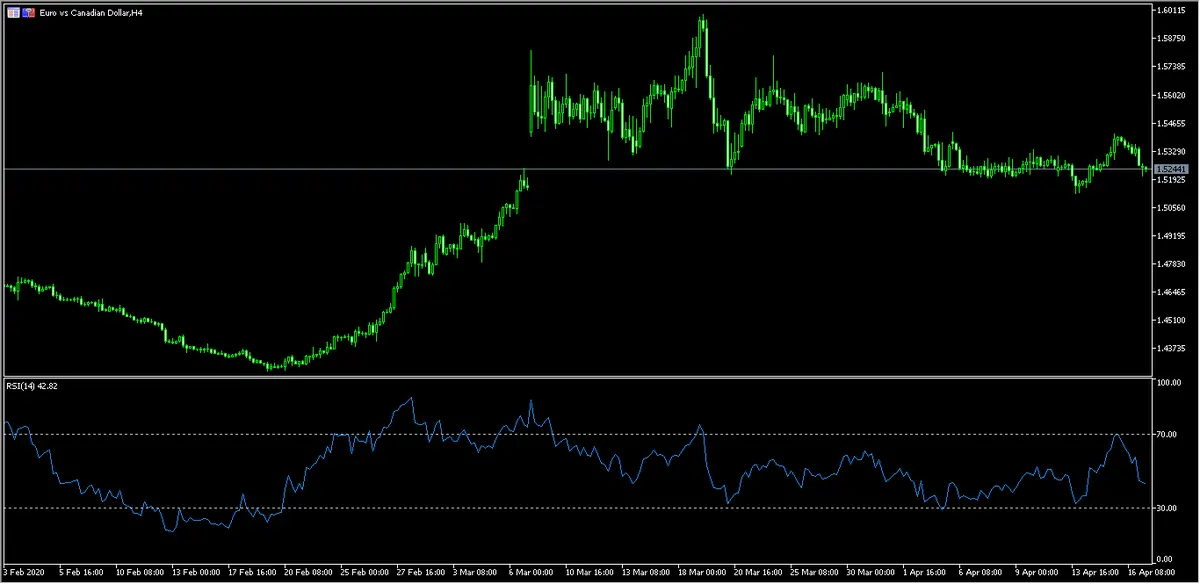Click the One Click Trading icon beside chart title
The height and width of the screenshot is (584, 1200).
(x=28, y=13)
